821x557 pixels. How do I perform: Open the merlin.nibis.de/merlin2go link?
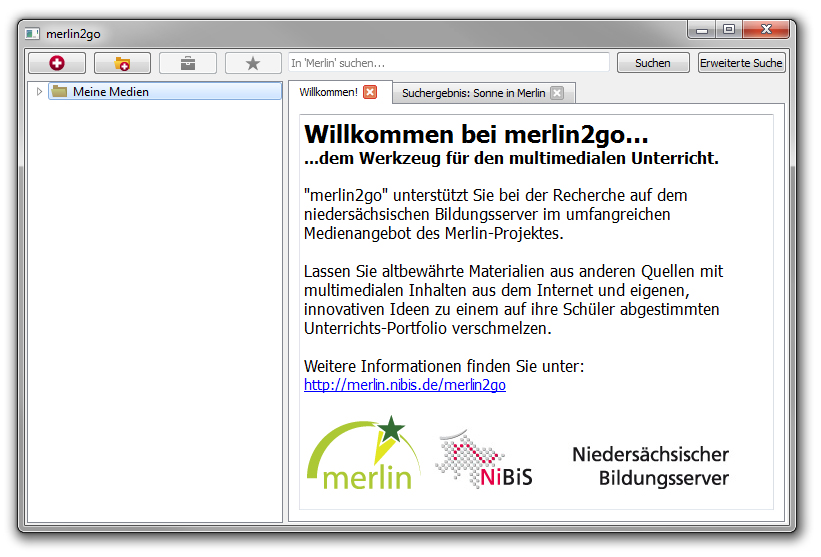click(x=405, y=385)
